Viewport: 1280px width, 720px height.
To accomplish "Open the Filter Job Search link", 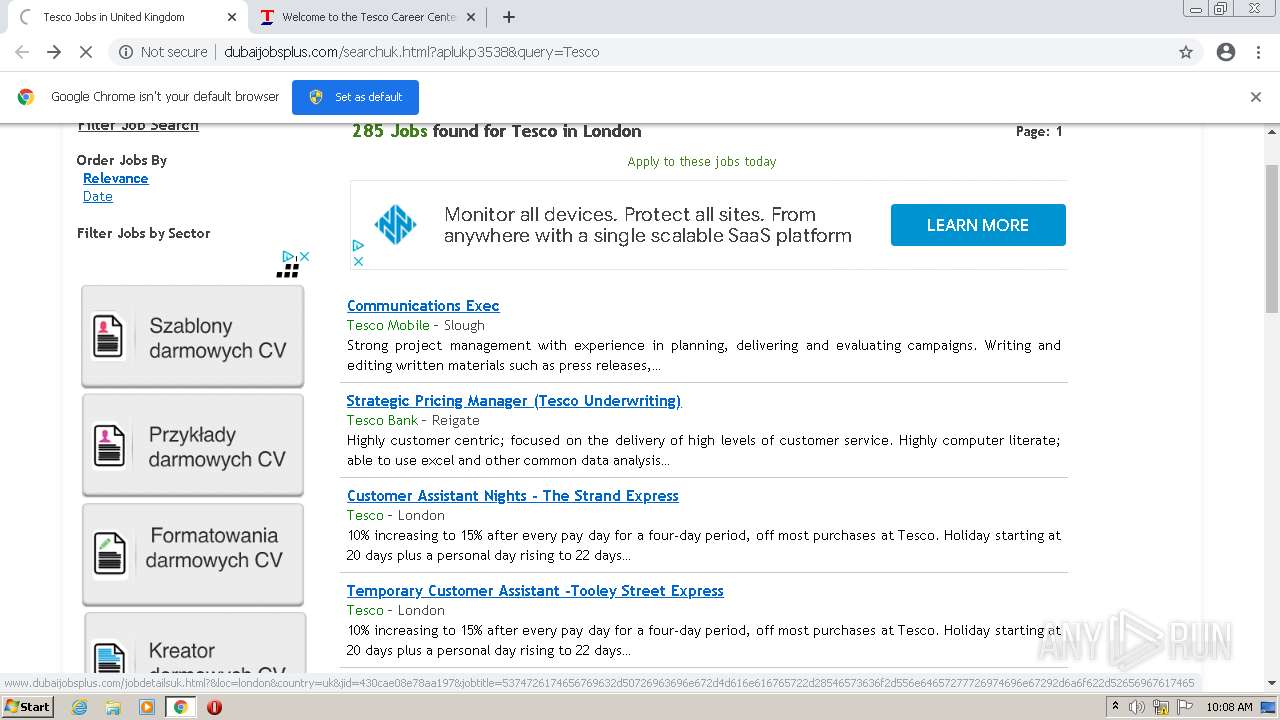I will pos(138,125).
